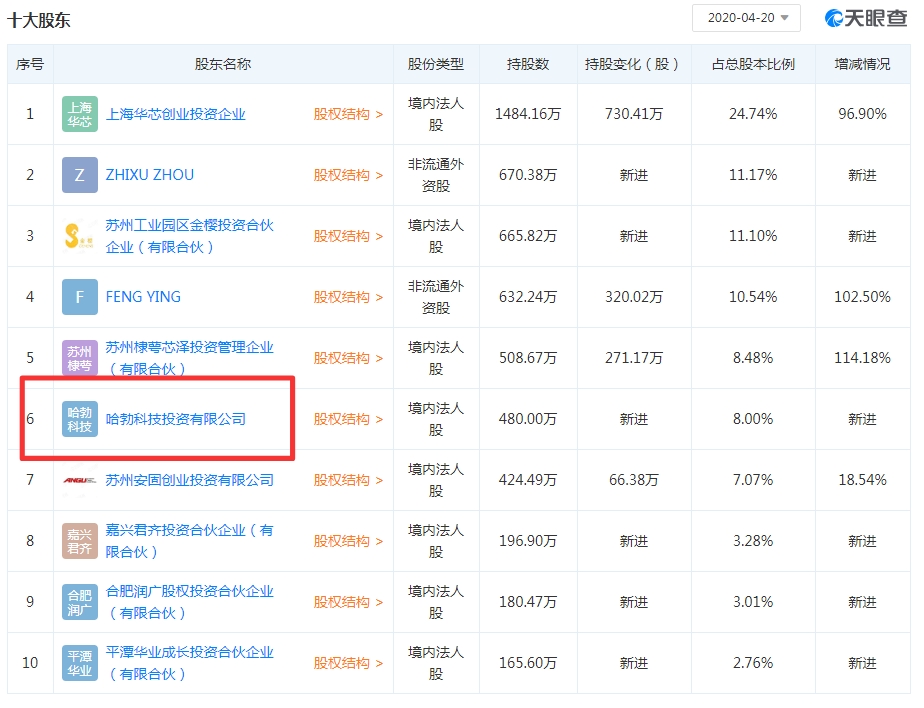The image size is (924, 708).
Task: Select the 665.82万 holding value
Action: coord(528,236)
